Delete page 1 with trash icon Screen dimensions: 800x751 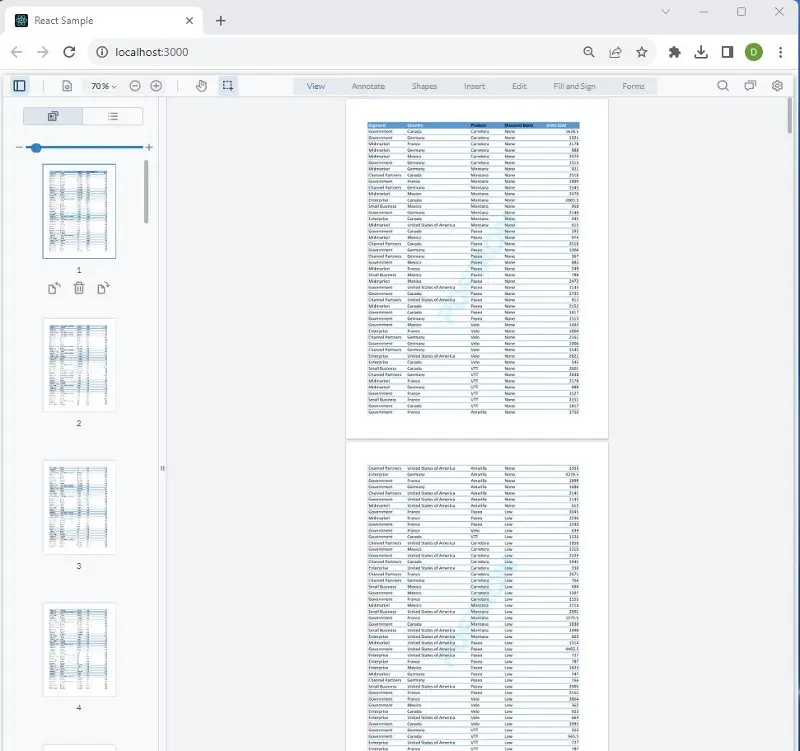79,288
